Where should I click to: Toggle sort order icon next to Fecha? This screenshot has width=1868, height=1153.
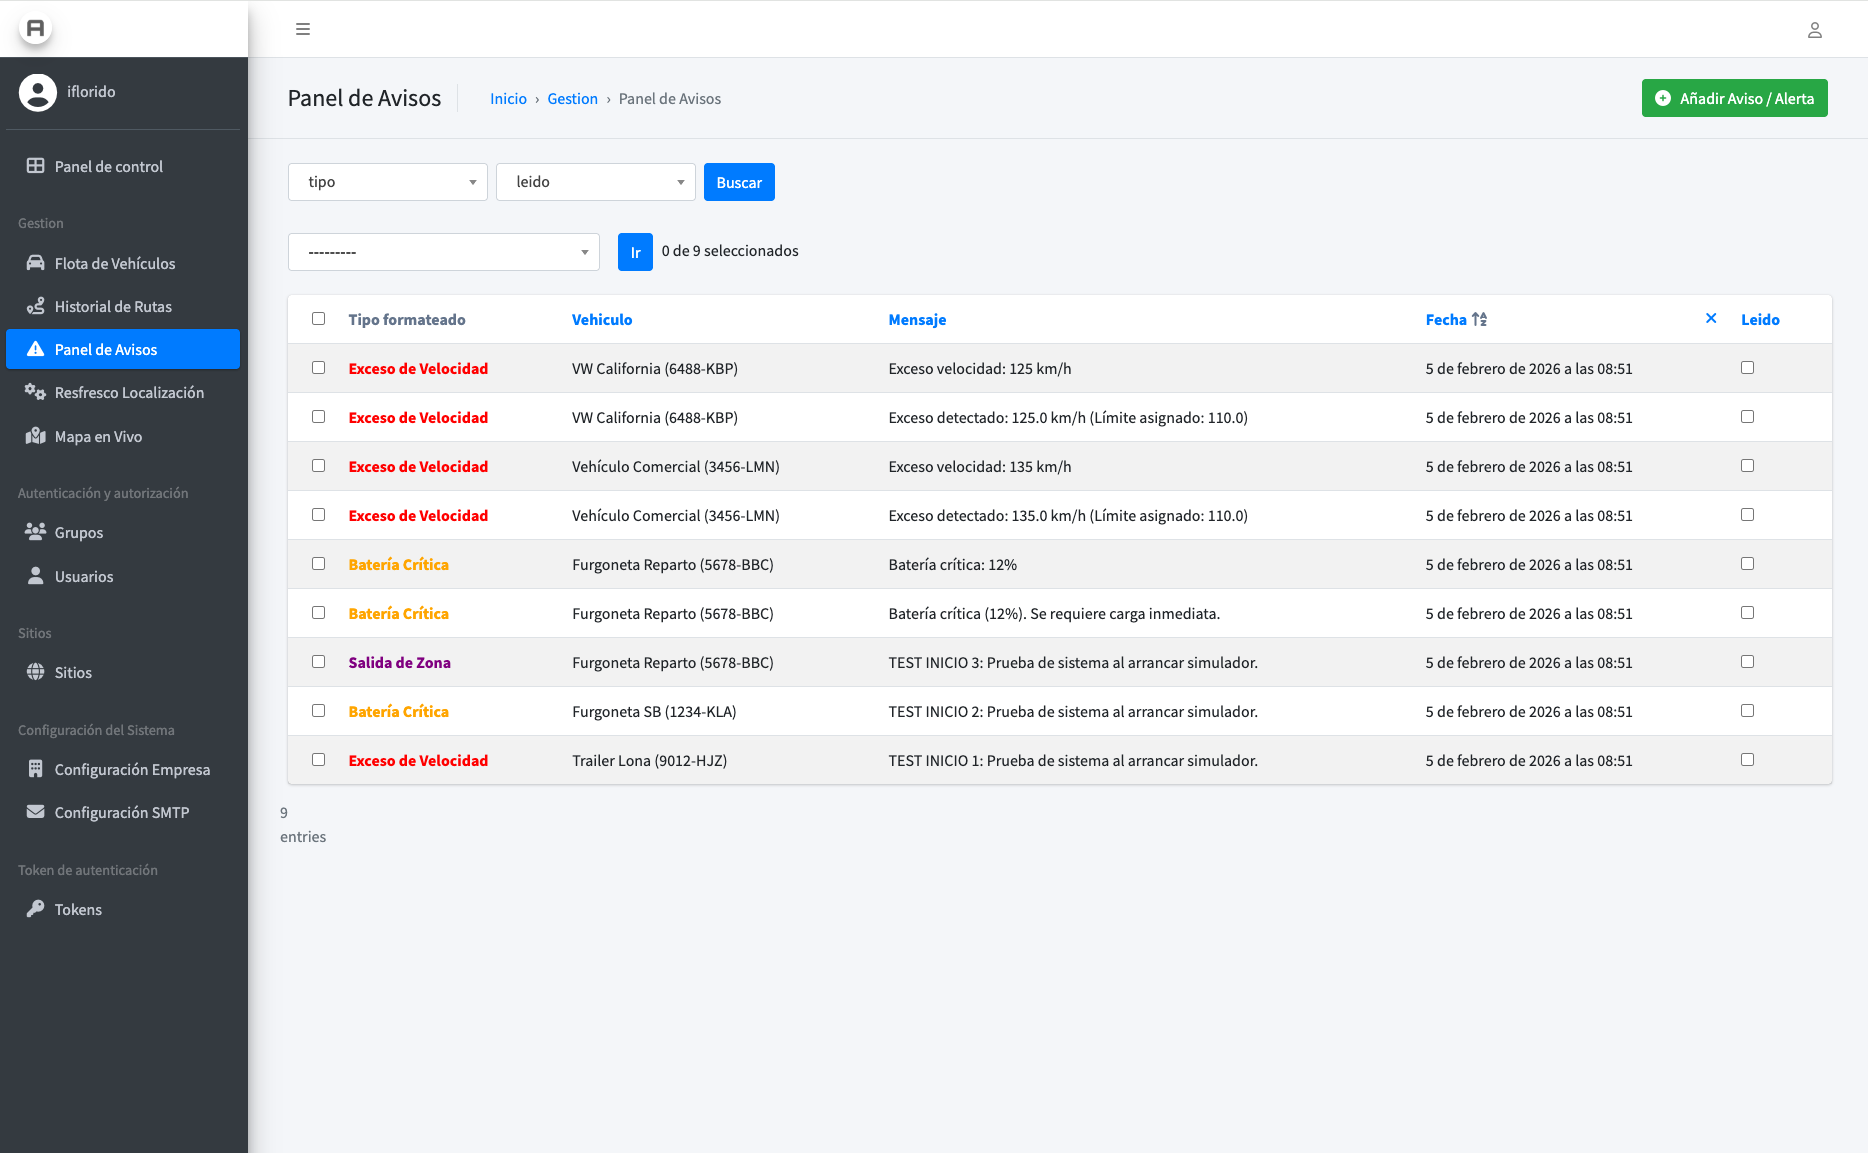(1480, 320)
